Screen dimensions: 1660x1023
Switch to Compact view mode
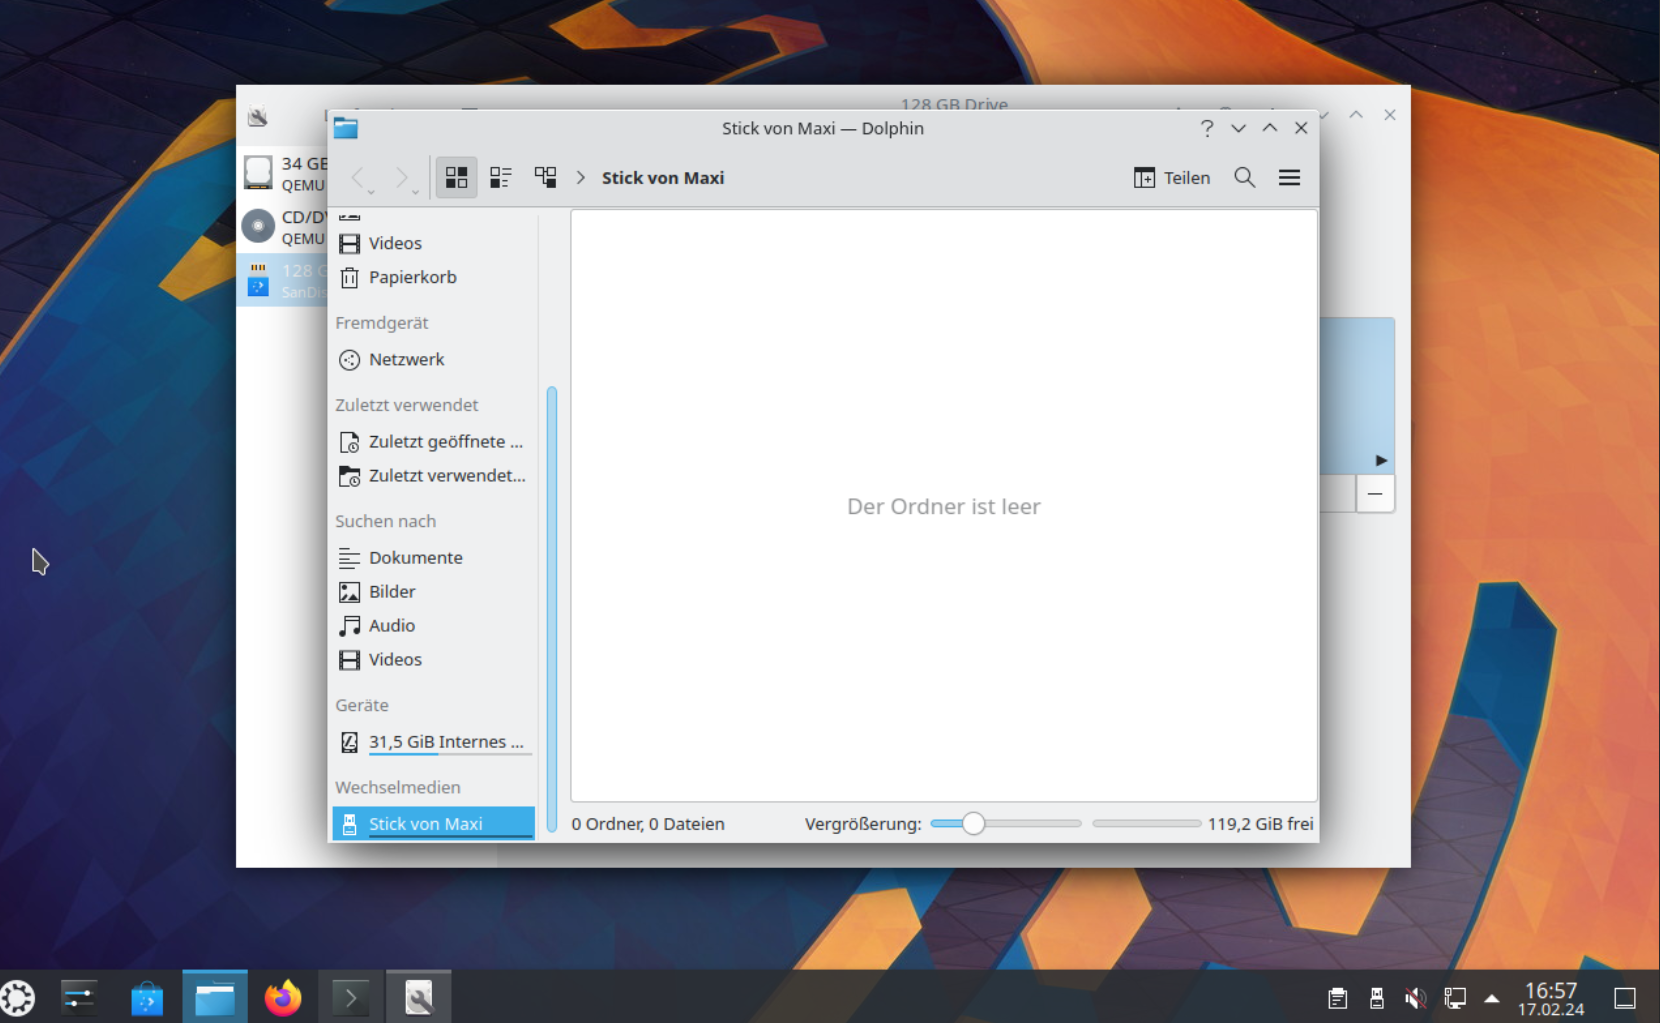500,178
